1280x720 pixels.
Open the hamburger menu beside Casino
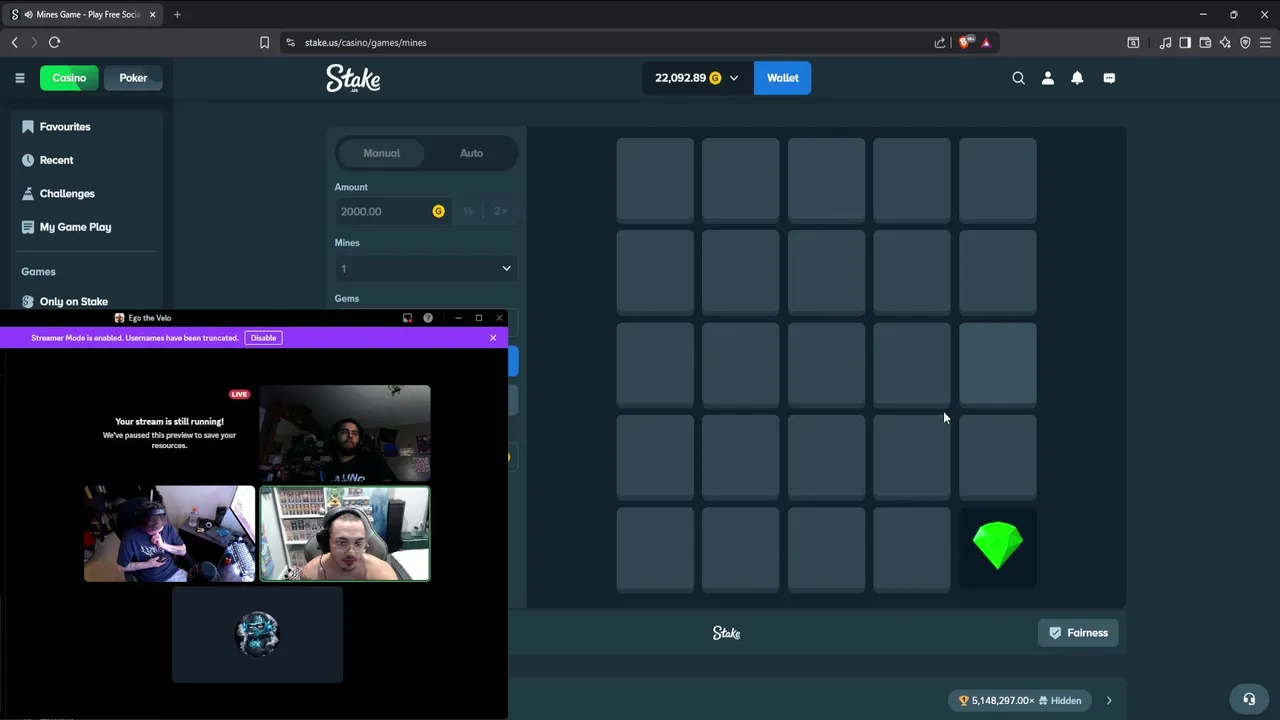click(x=19, y=78)
